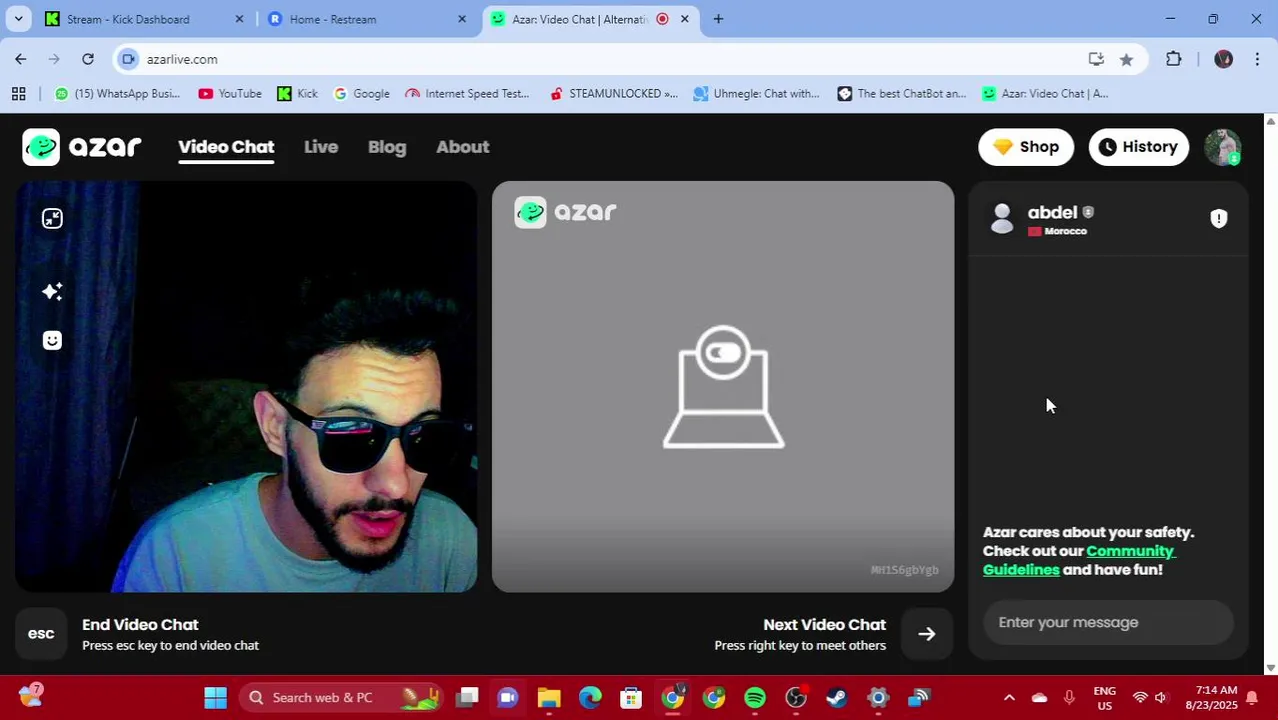
Task: Open profile avatar menu
Action: [1222, 147]
